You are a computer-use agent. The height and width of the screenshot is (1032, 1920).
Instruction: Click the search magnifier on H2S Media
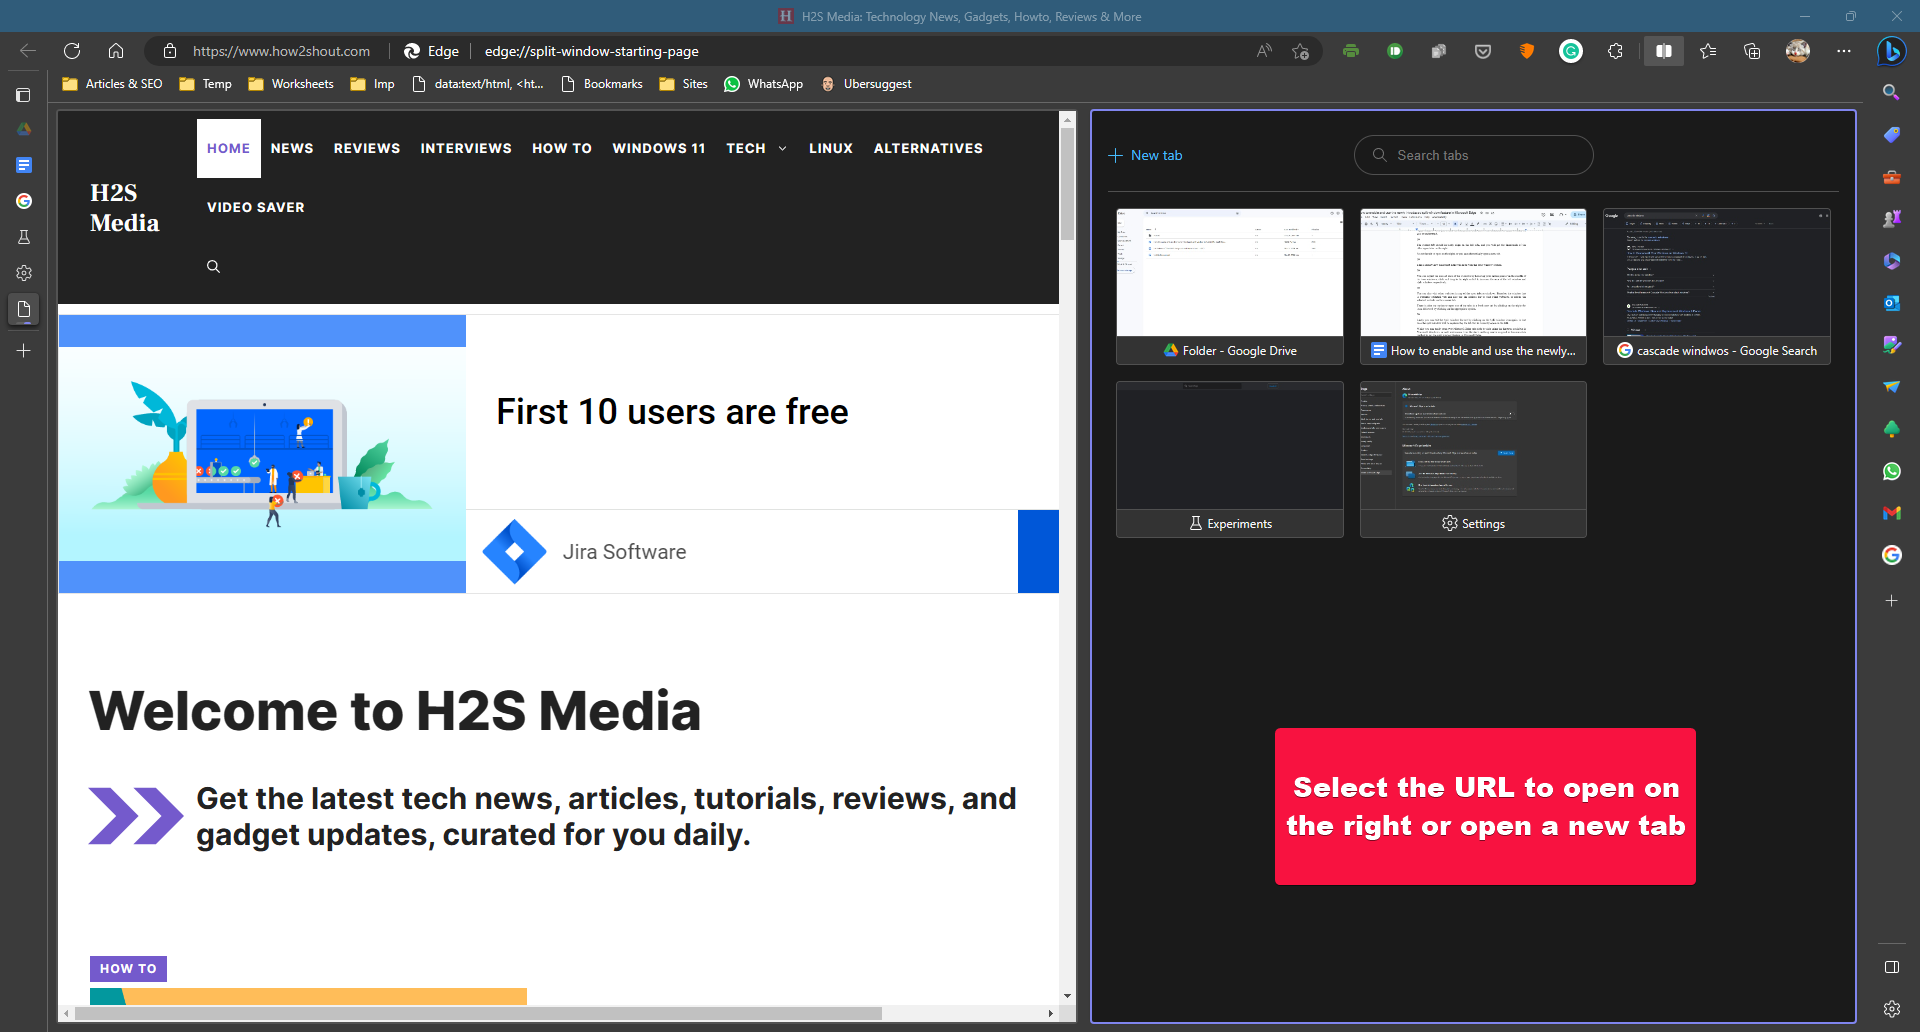tap(213, 267)
